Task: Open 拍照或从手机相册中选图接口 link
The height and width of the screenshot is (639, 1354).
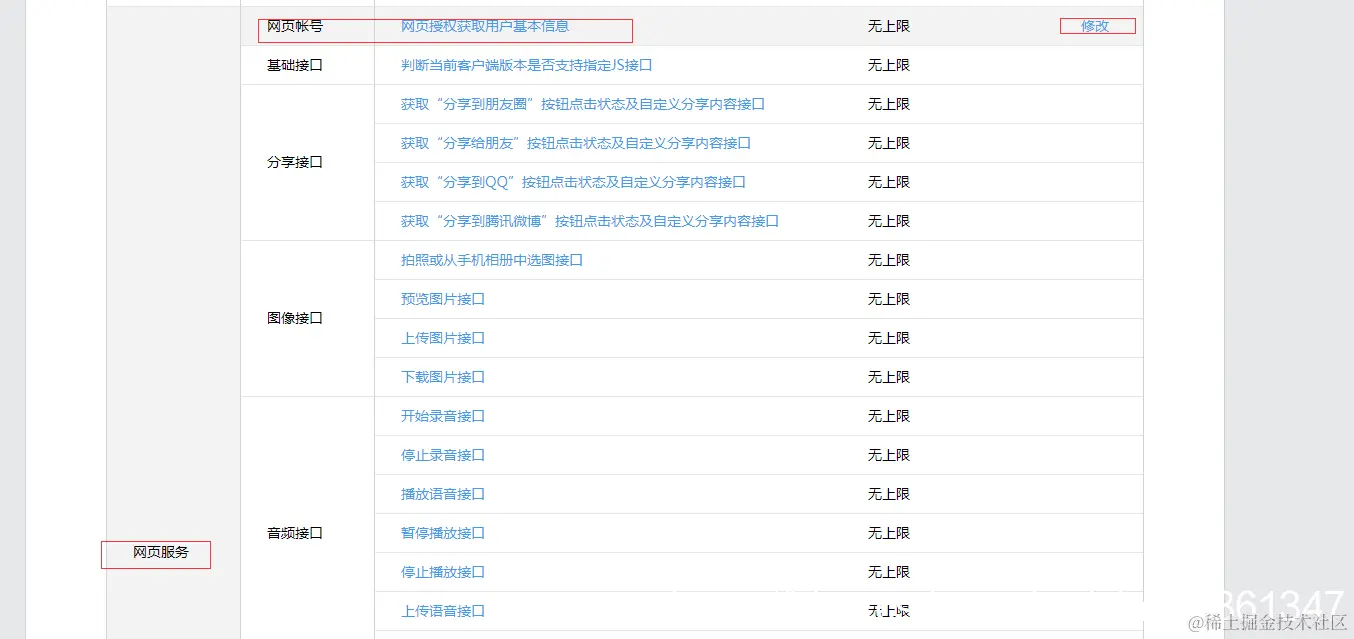Action: pos(490,260)
